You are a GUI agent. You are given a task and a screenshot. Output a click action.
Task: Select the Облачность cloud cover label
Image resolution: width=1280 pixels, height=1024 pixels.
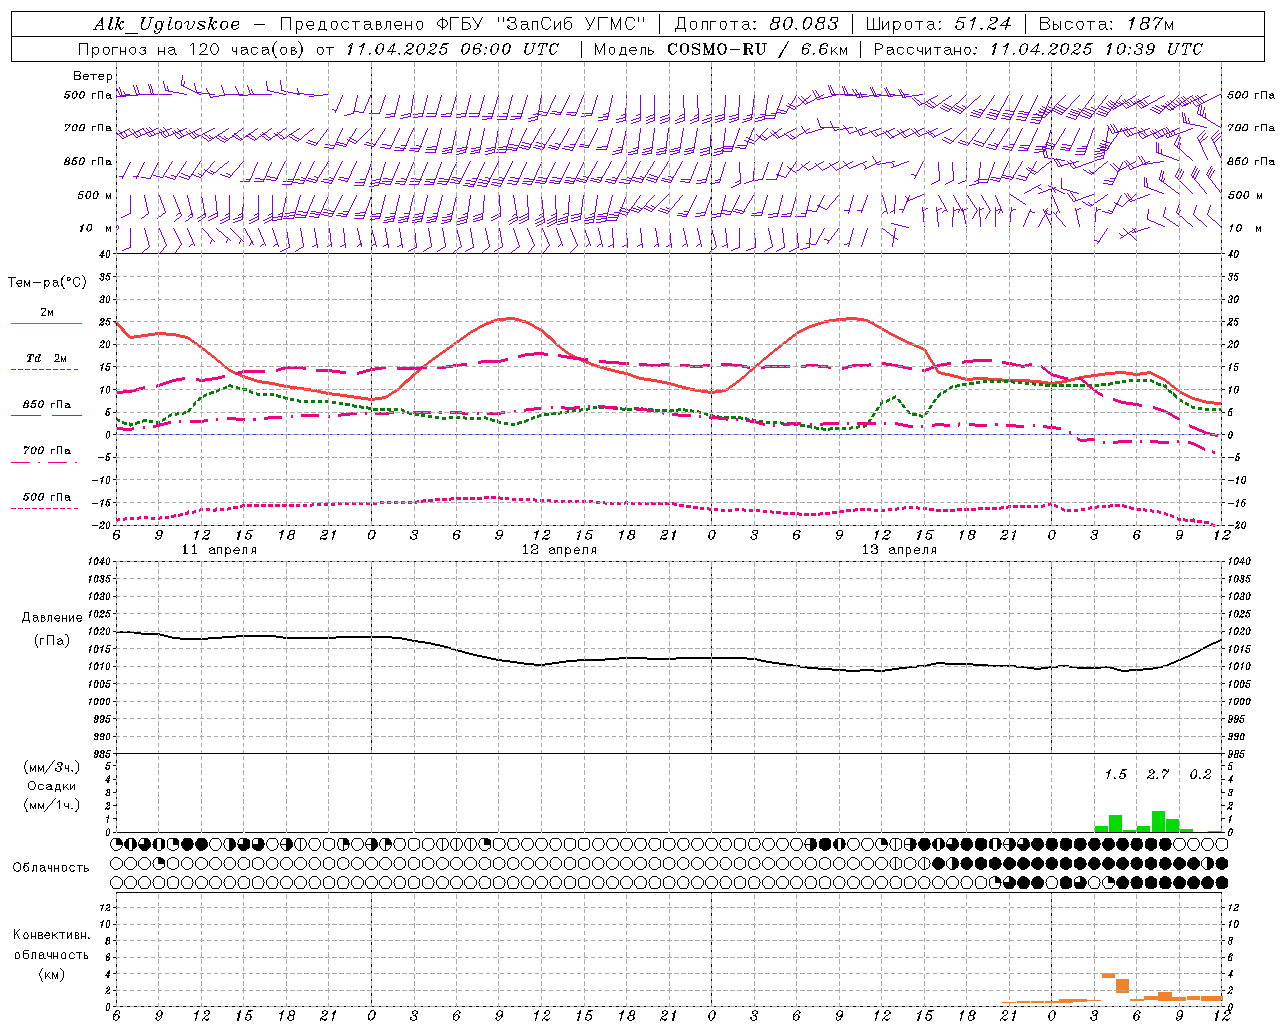[x=51, y=868]
